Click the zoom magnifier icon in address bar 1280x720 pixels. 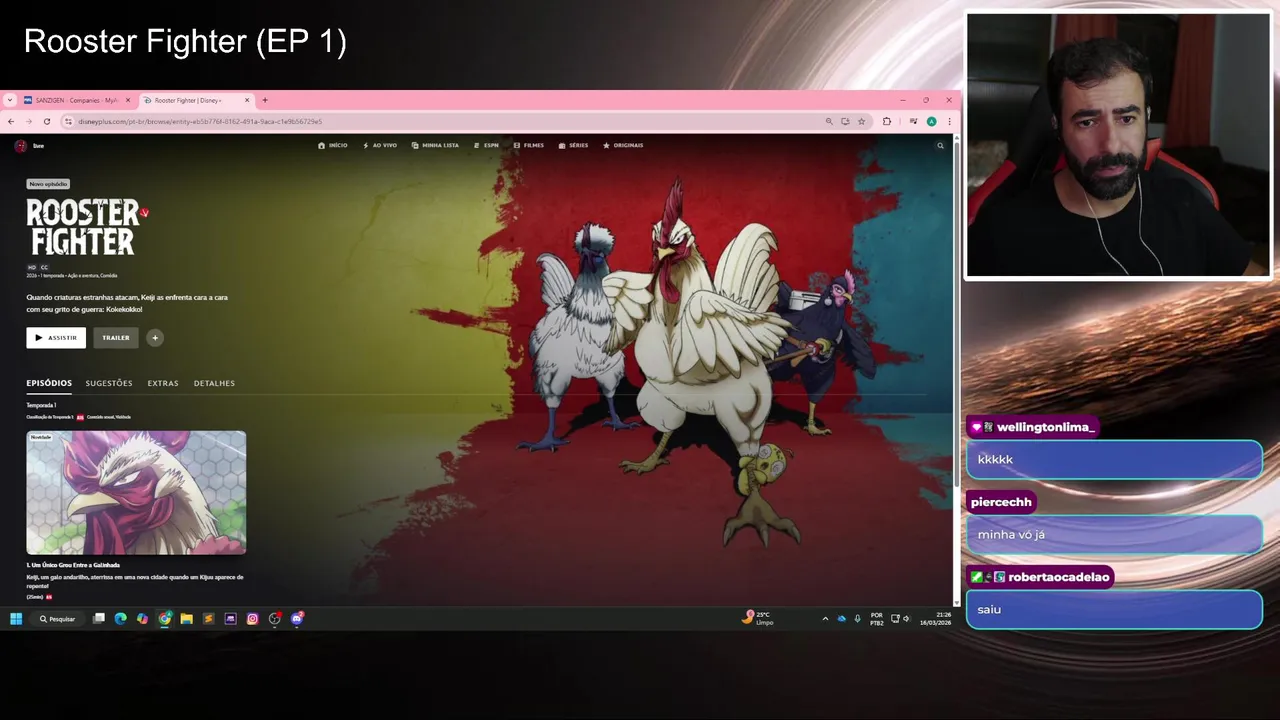tap(829, 121)
